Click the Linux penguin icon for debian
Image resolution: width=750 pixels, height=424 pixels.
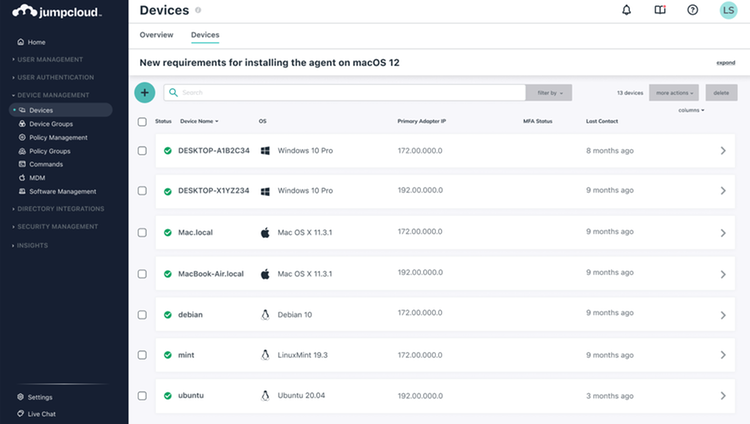pos(265,314)
